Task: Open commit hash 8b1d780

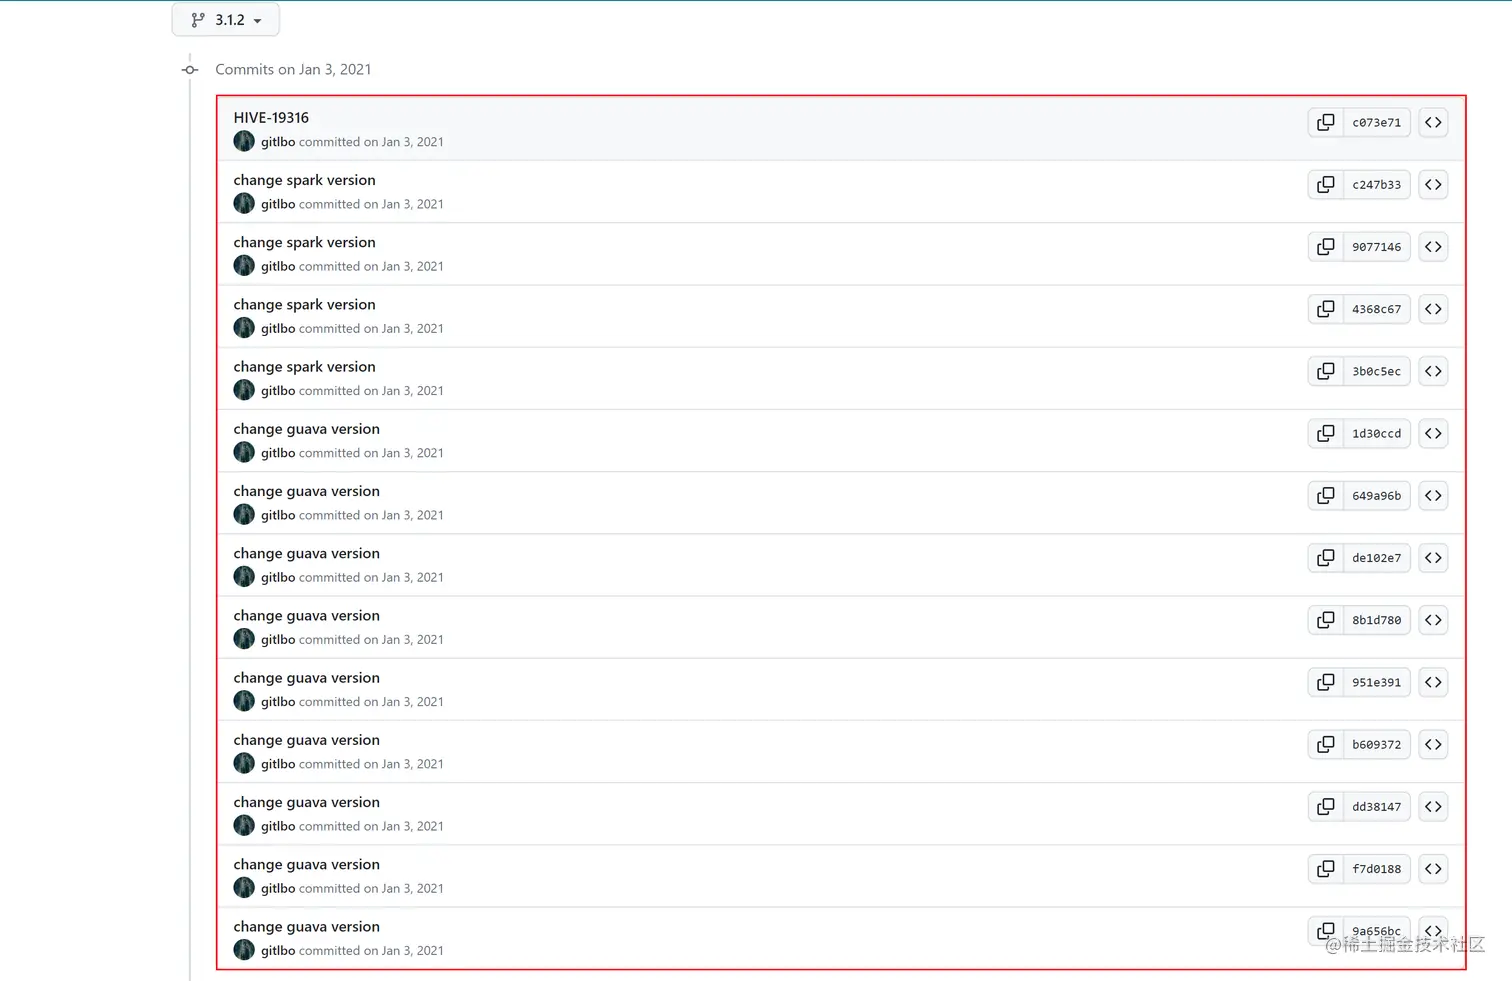Action: point(1377,620)
